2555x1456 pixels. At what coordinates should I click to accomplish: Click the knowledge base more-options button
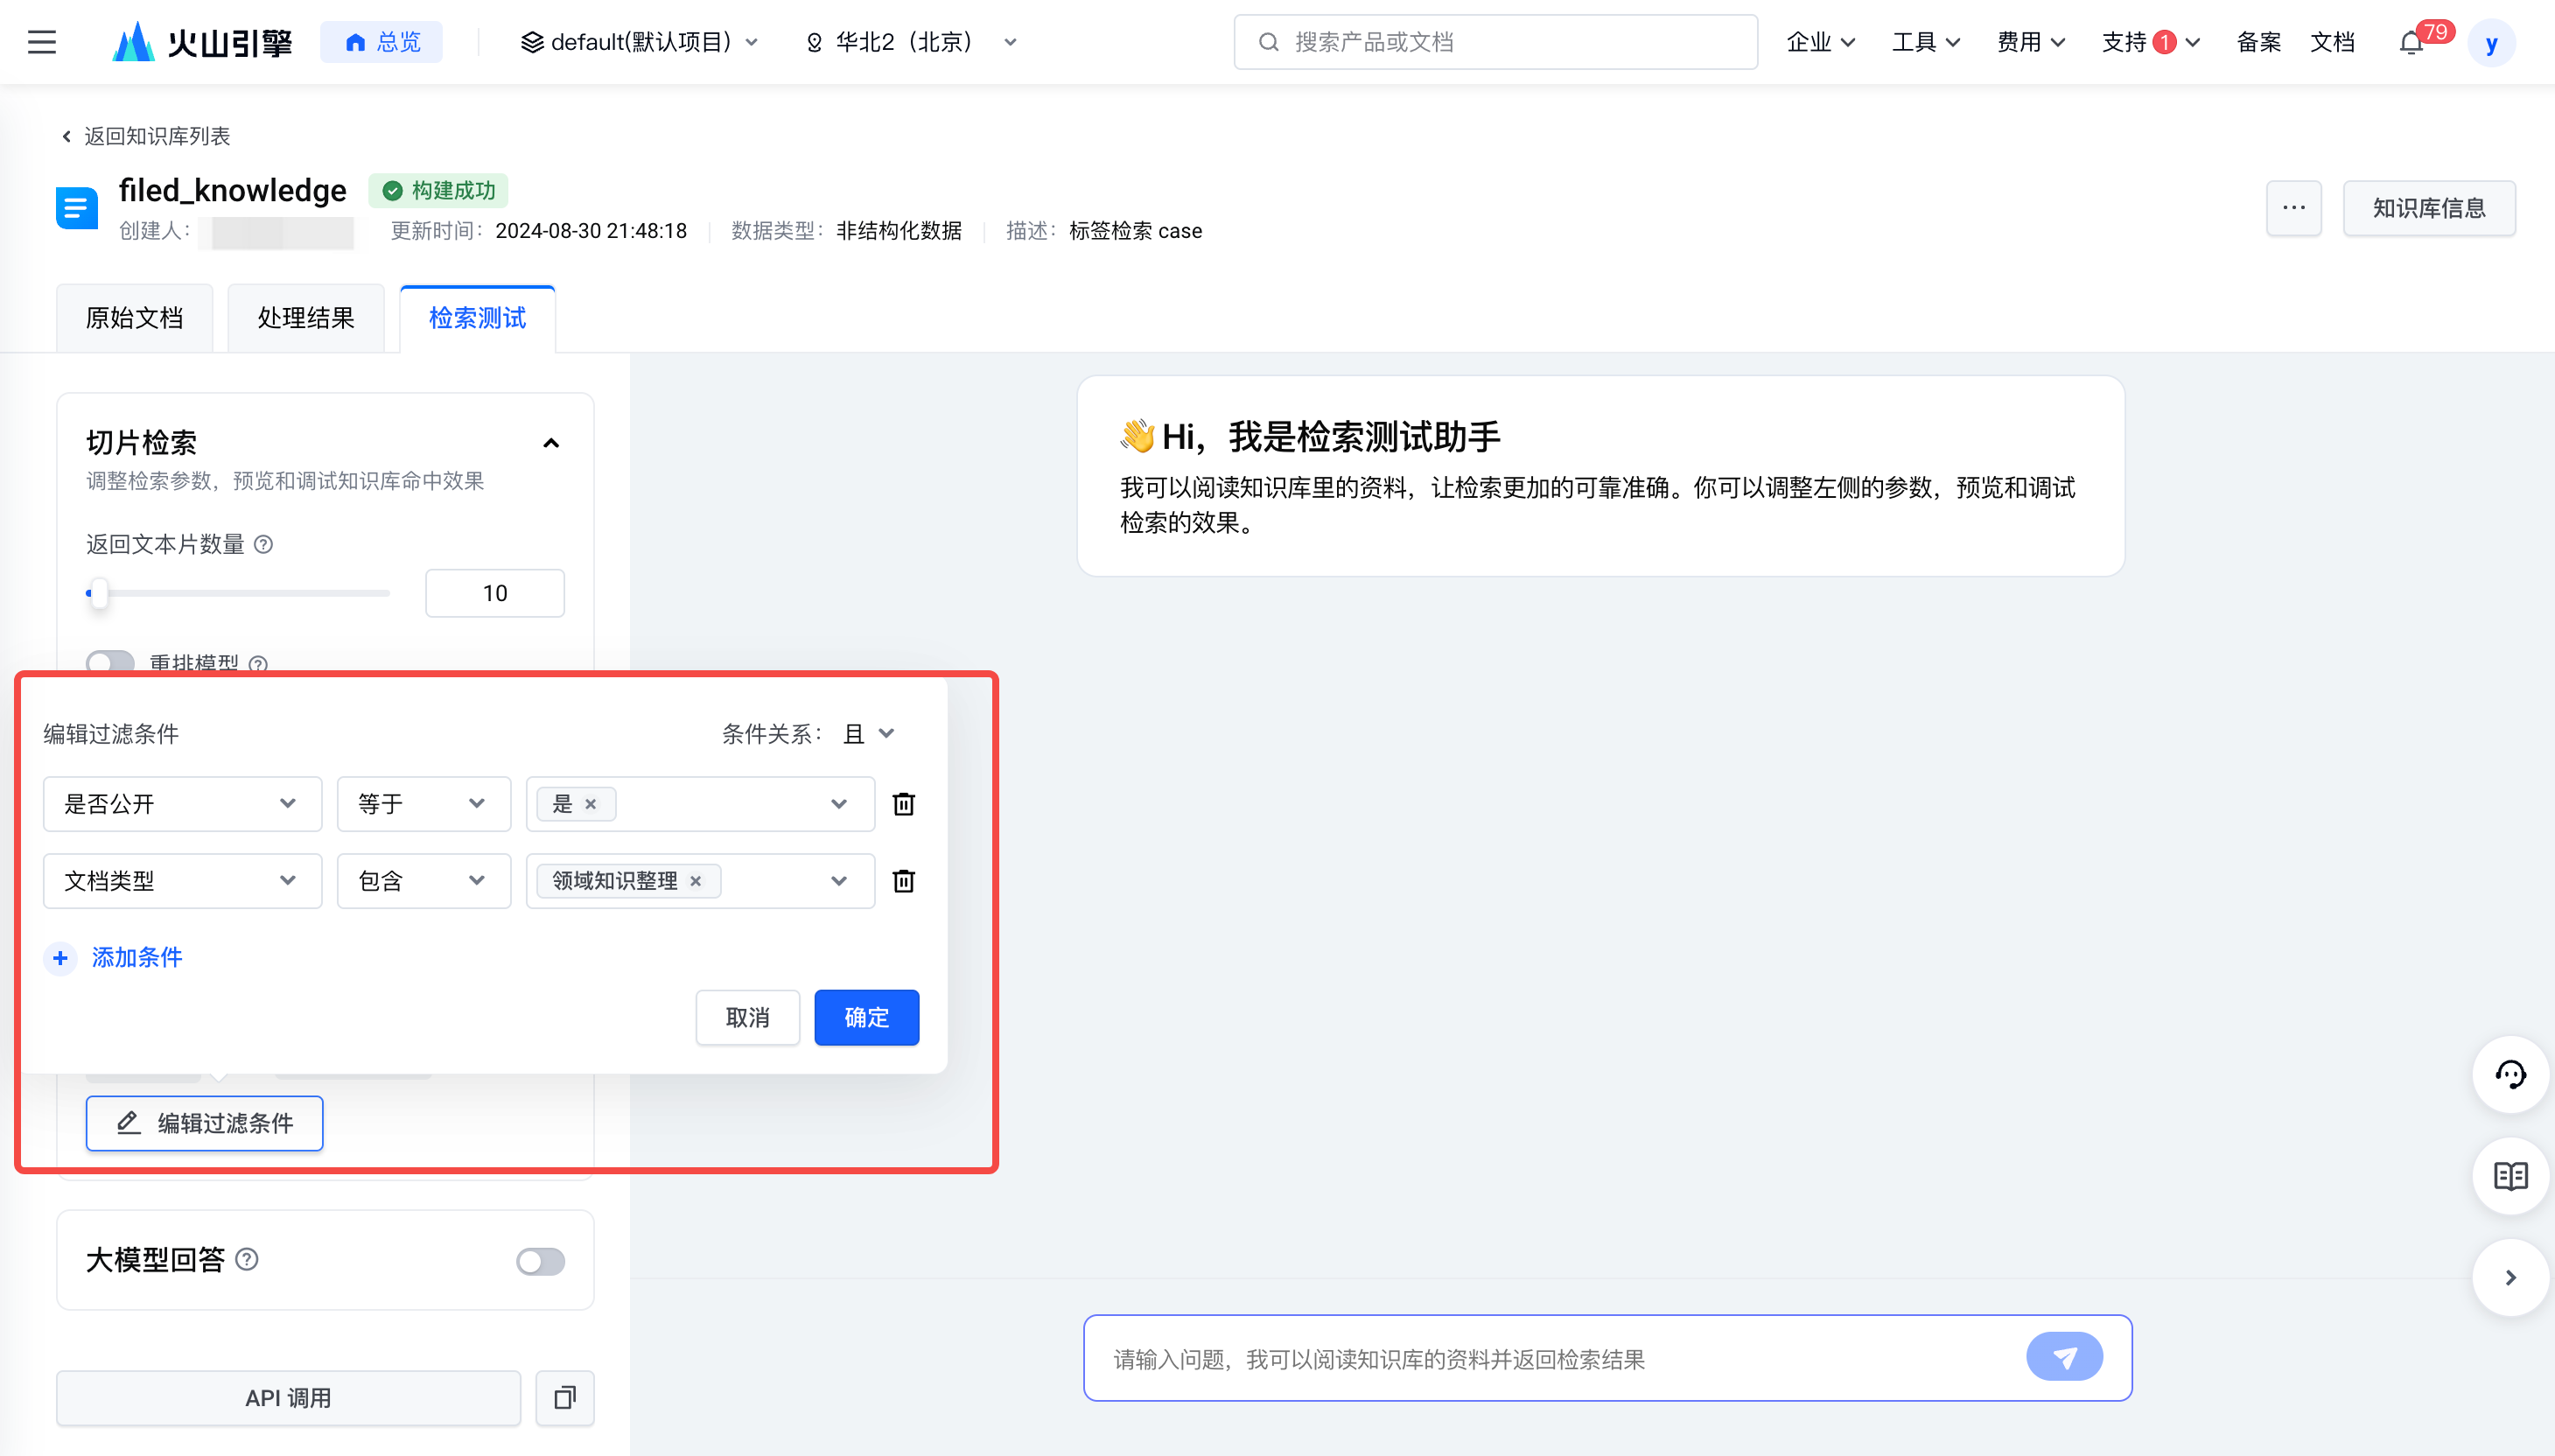point(2293,208)
